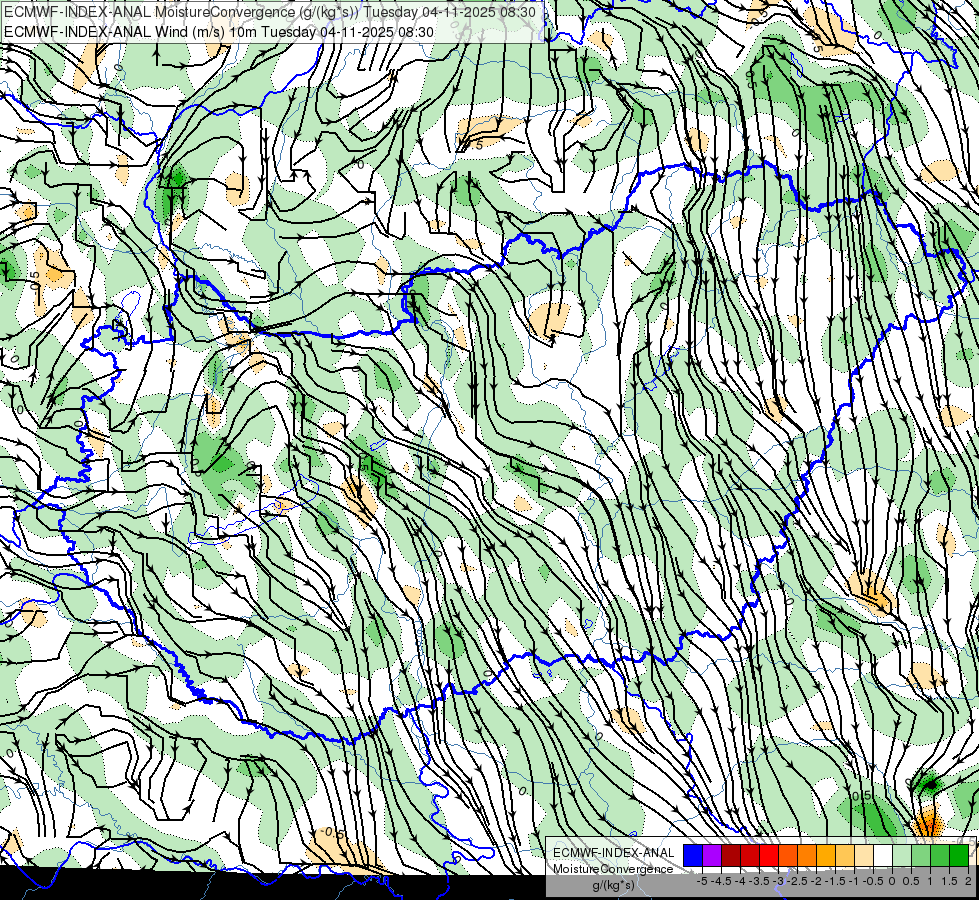Click the '-4.5' value on the legend scale

(x=721, y=881)
